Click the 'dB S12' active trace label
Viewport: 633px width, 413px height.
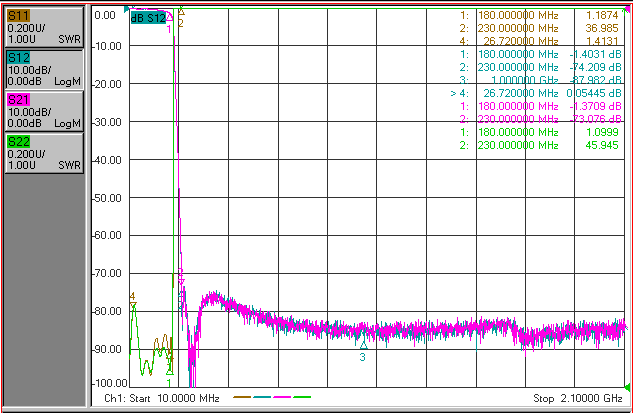click(148, 18)
